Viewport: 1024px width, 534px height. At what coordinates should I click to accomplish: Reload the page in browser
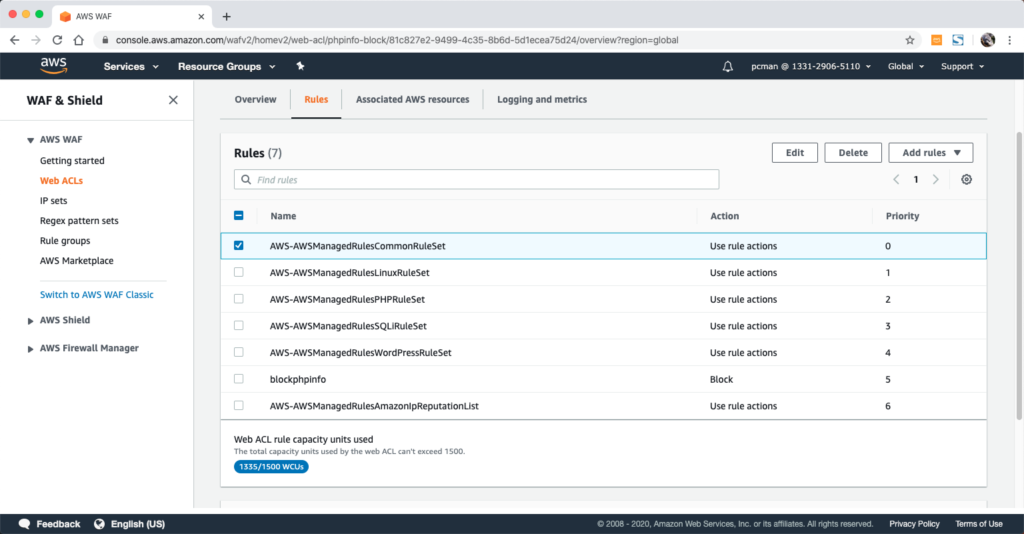pos(57,40)
